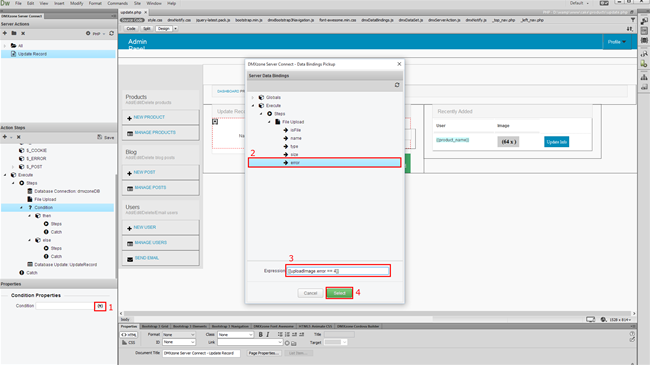This screenshot has height=365, width=650.
Task: Collapse the Condition step in Action Steps
Action: (21, 207)
